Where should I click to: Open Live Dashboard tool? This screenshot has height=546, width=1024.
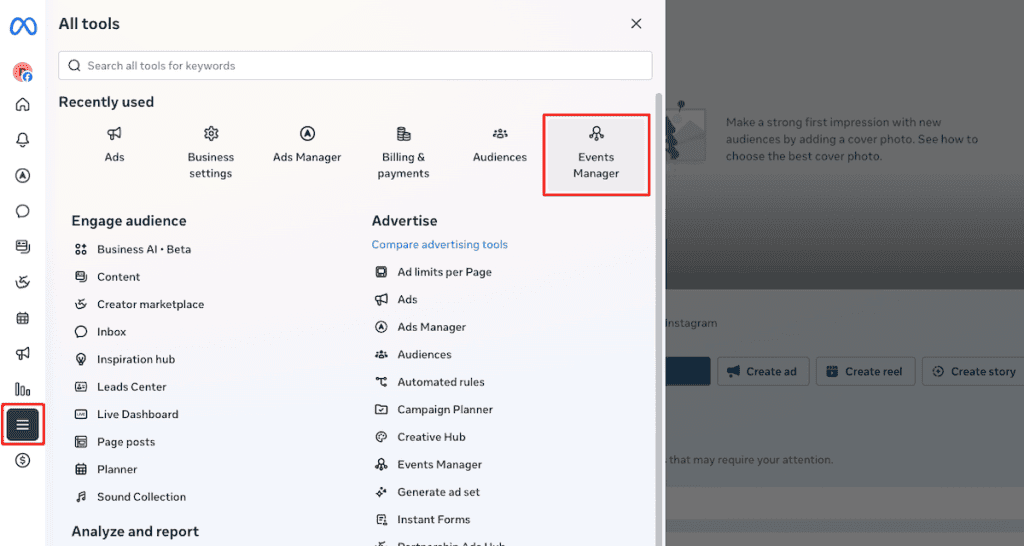tap(126, 414)
